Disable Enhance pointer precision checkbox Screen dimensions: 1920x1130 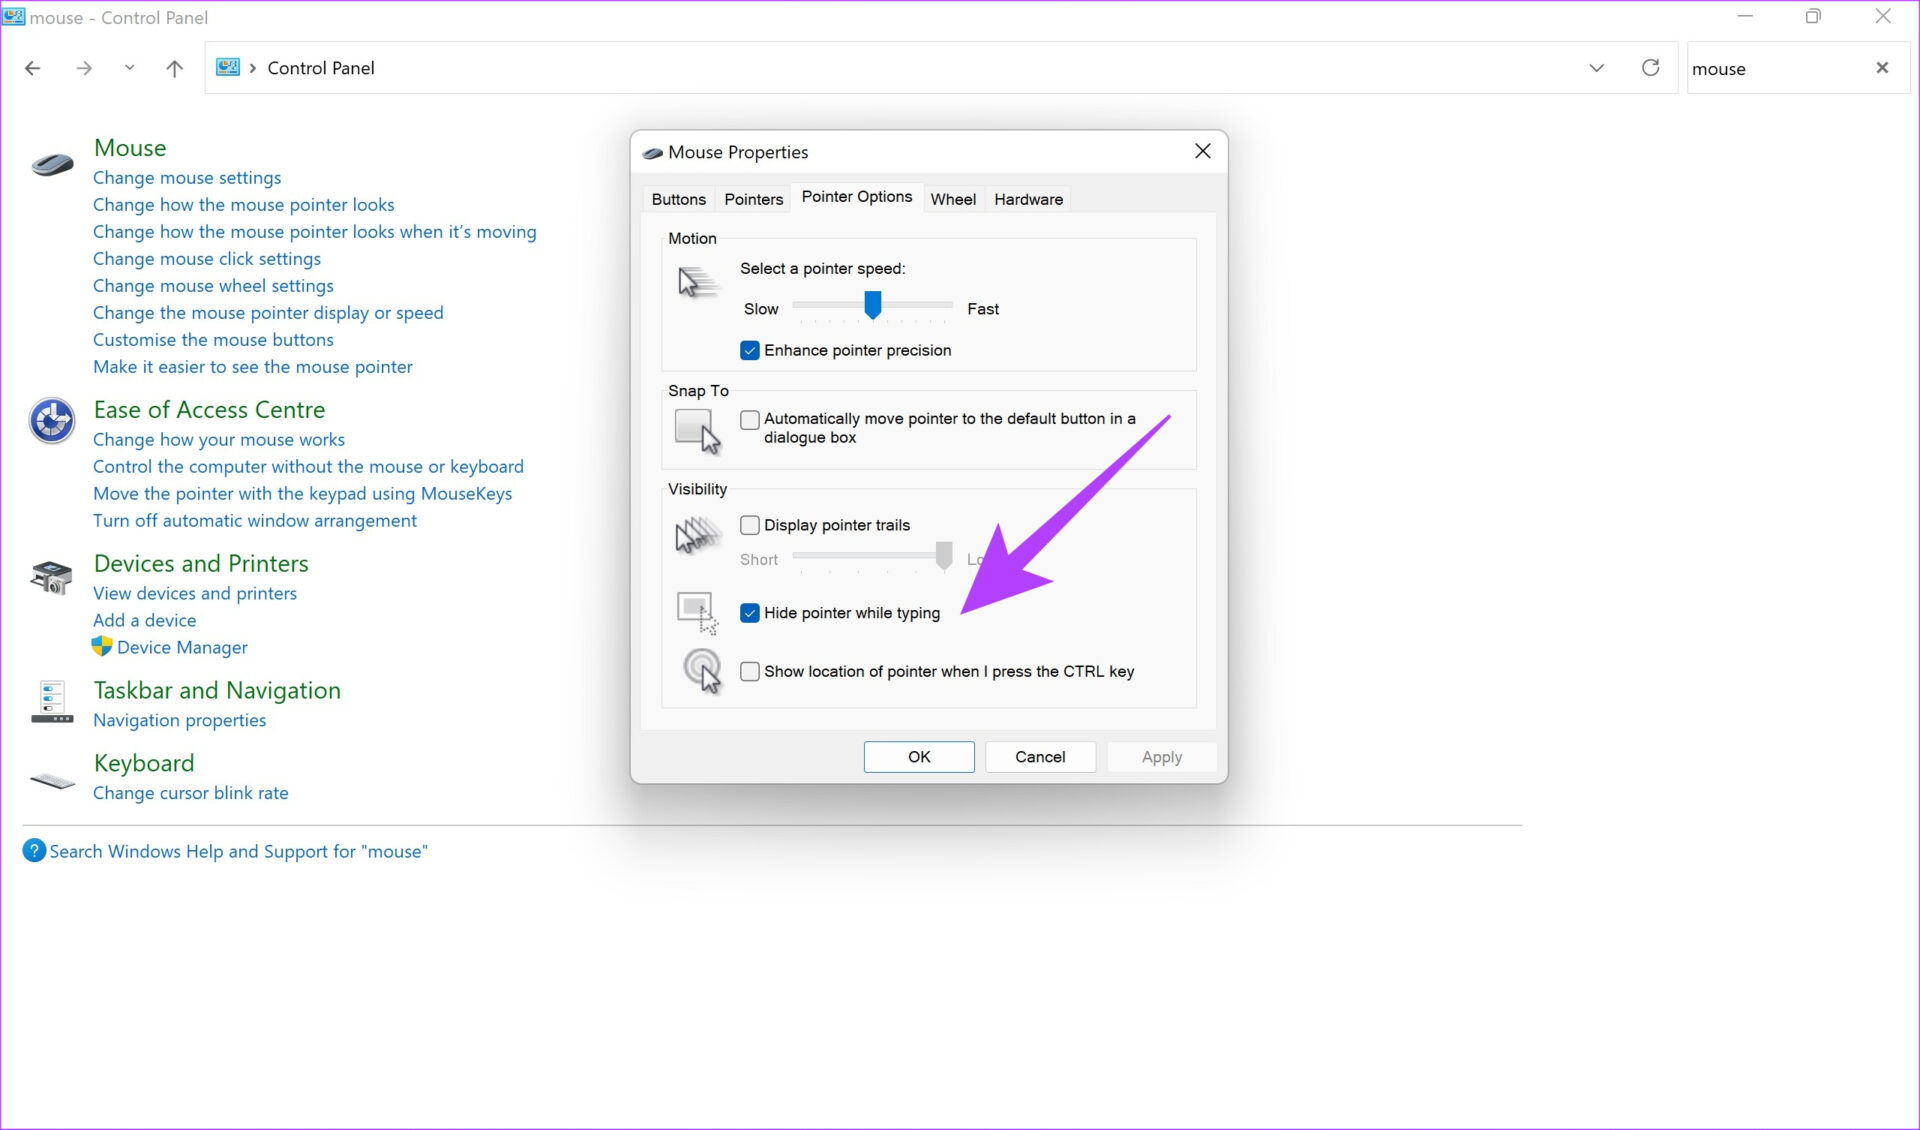tap(750, 350)
